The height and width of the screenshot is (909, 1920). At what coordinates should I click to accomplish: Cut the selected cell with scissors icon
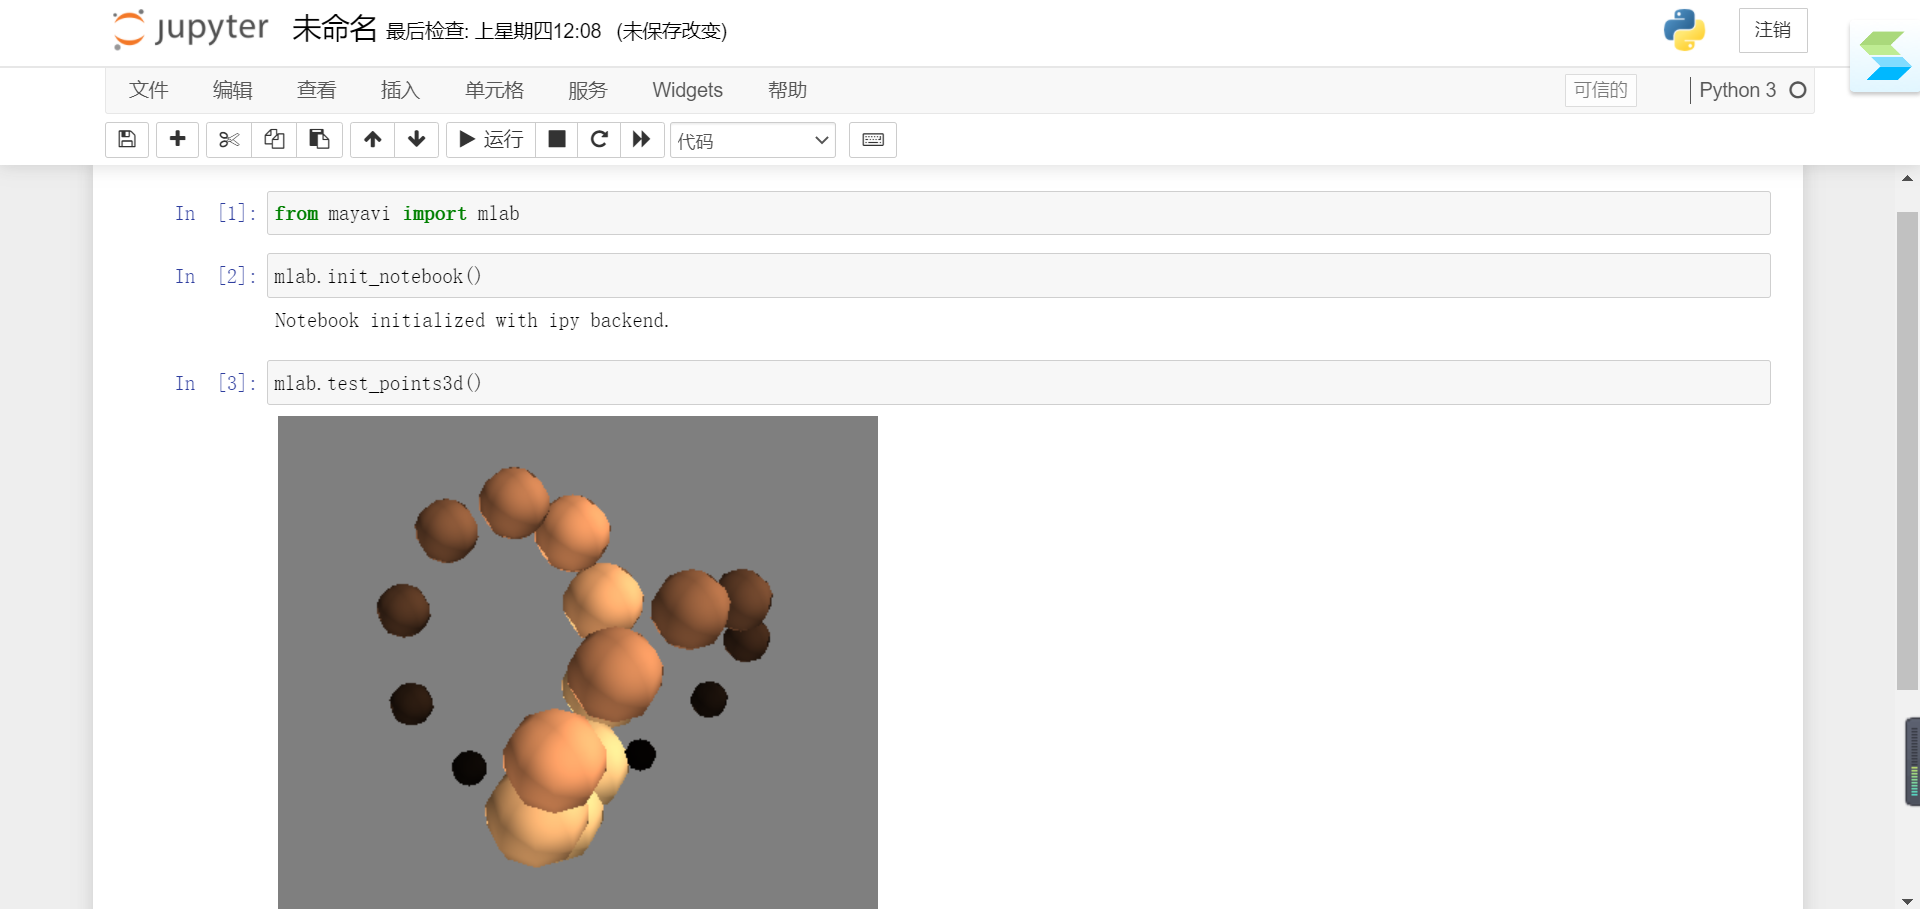point(228,140)
